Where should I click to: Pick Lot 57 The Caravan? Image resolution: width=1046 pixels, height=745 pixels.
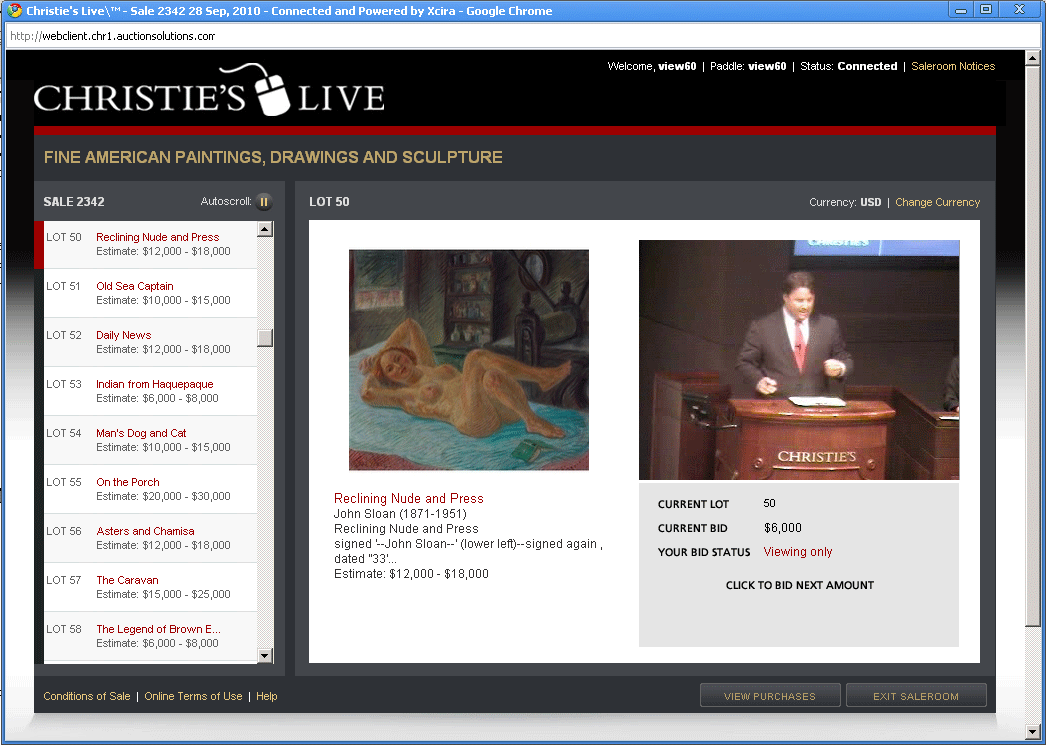pos(127,580)
